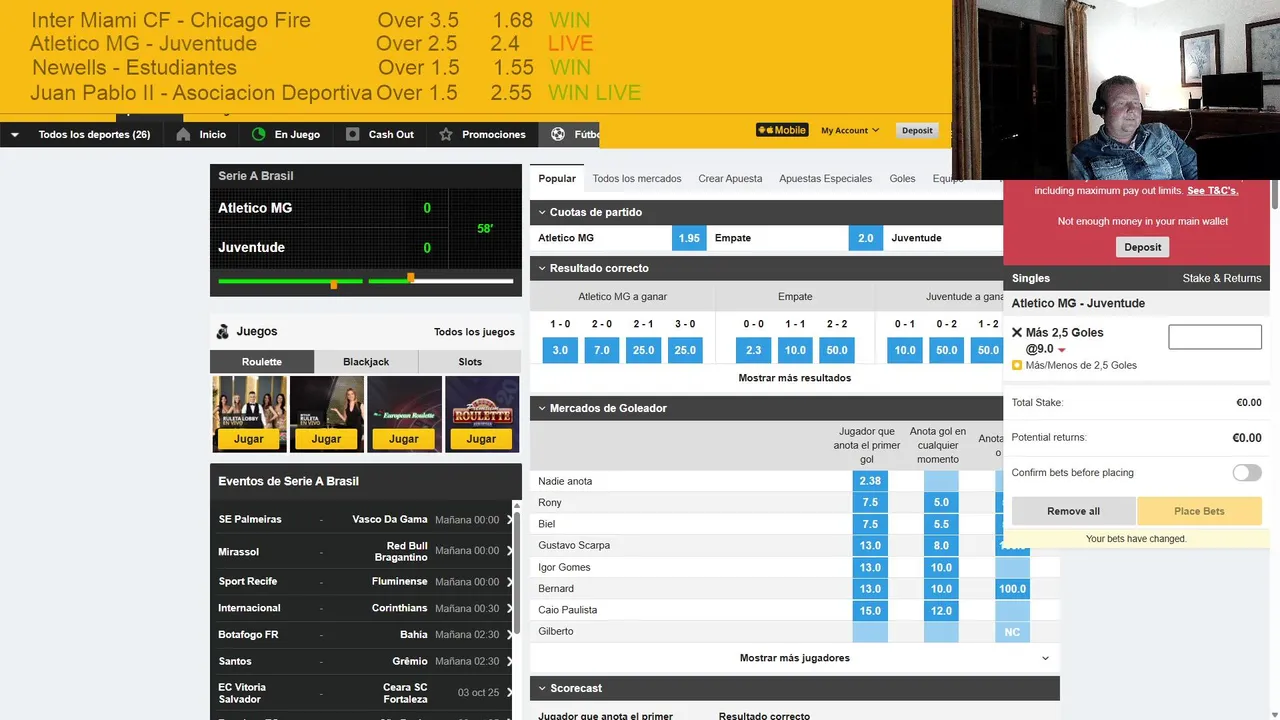Click dice icon beside Juegos
Screen dimensions: 1280x720
pyautogui.click(x=222, y=332)
